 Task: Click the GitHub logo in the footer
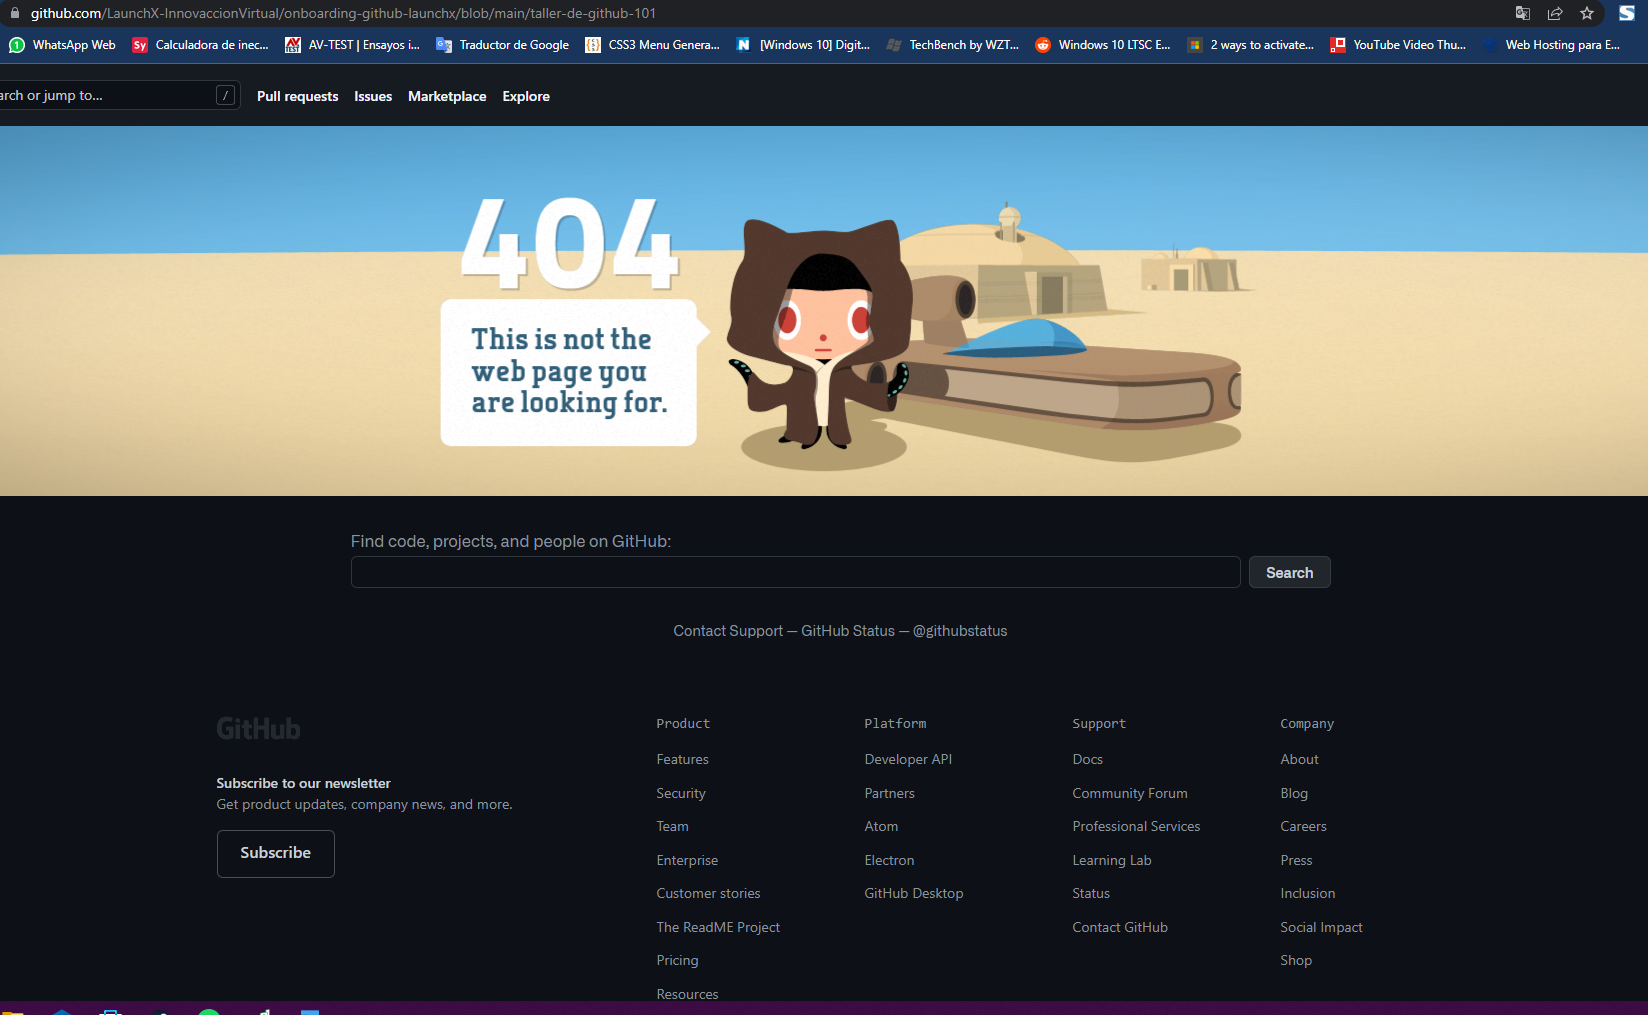tap(258, 728)
